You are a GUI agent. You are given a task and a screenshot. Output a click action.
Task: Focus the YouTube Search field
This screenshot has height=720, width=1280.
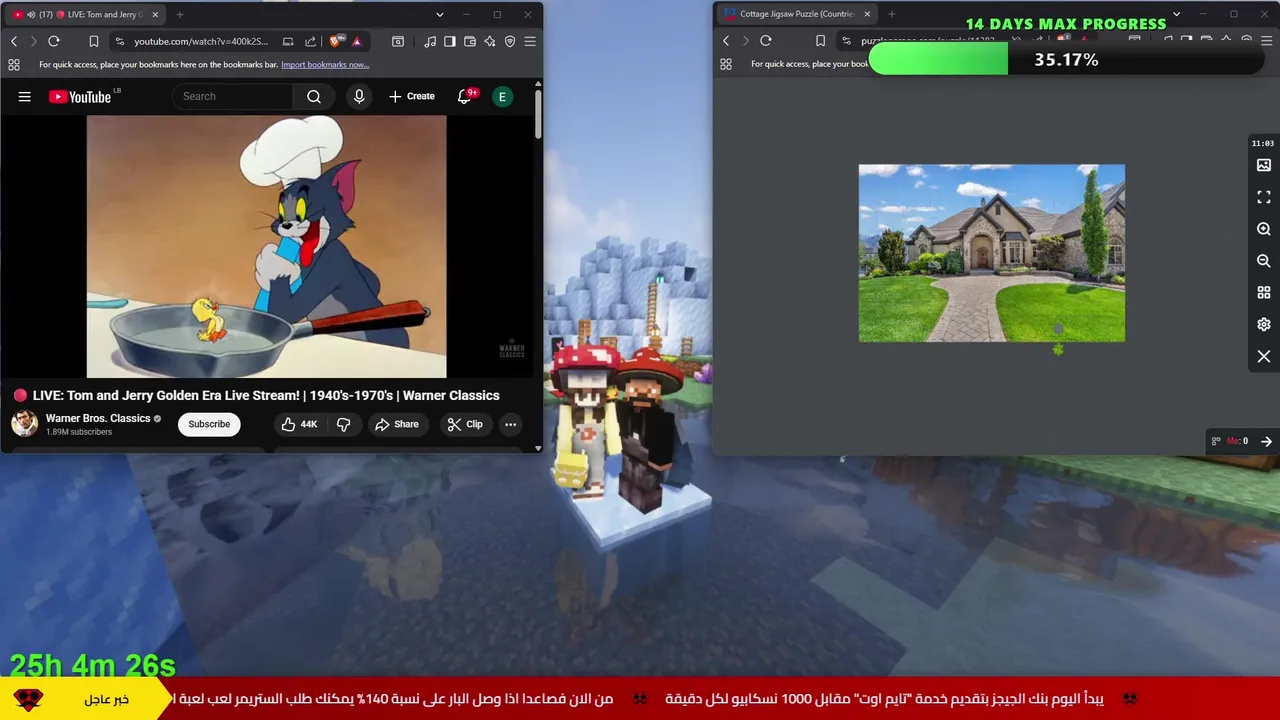[233, 97]
